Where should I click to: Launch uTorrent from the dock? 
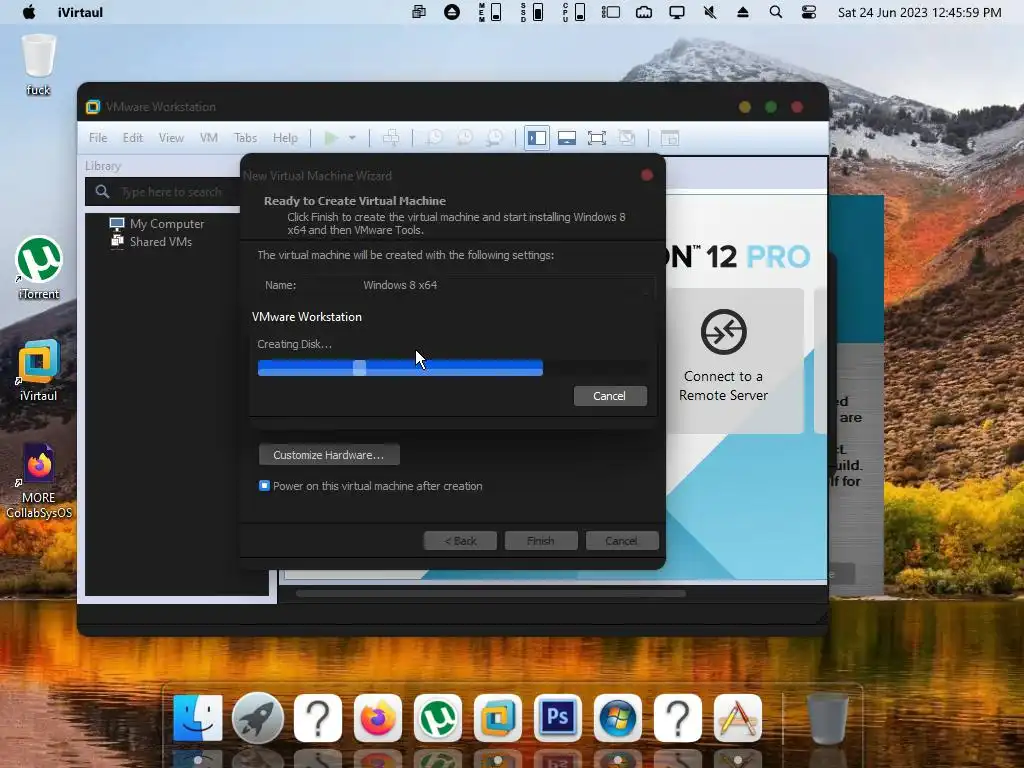pos(438,718)
